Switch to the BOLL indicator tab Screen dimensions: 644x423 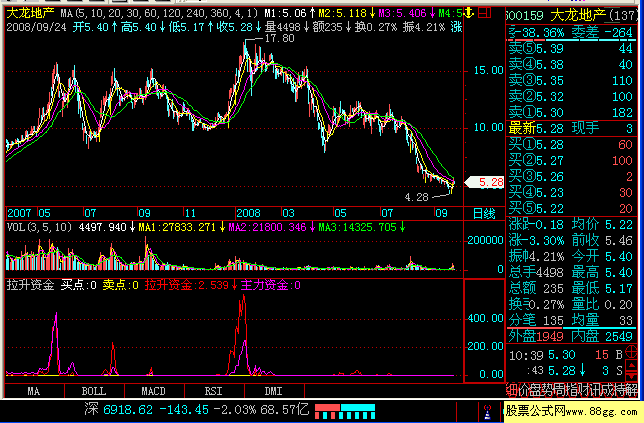[x=94, y=391]
